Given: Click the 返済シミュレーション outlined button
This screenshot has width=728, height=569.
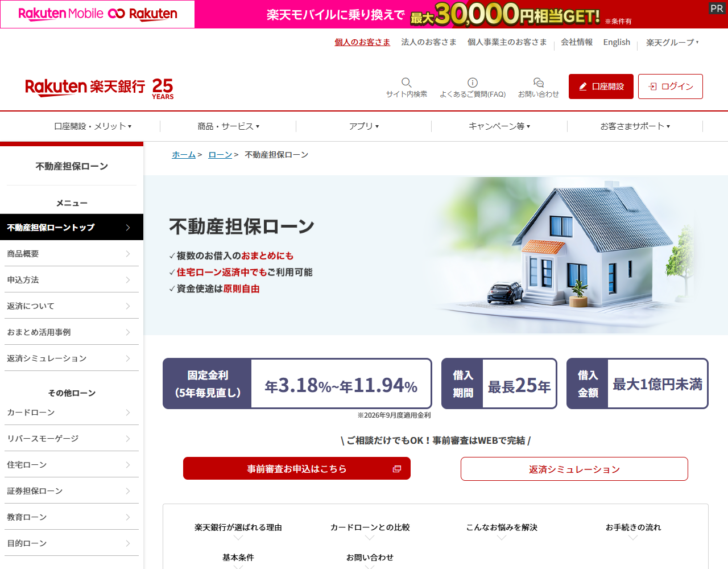Looking at the screenshot, I should tap(574, 469).
